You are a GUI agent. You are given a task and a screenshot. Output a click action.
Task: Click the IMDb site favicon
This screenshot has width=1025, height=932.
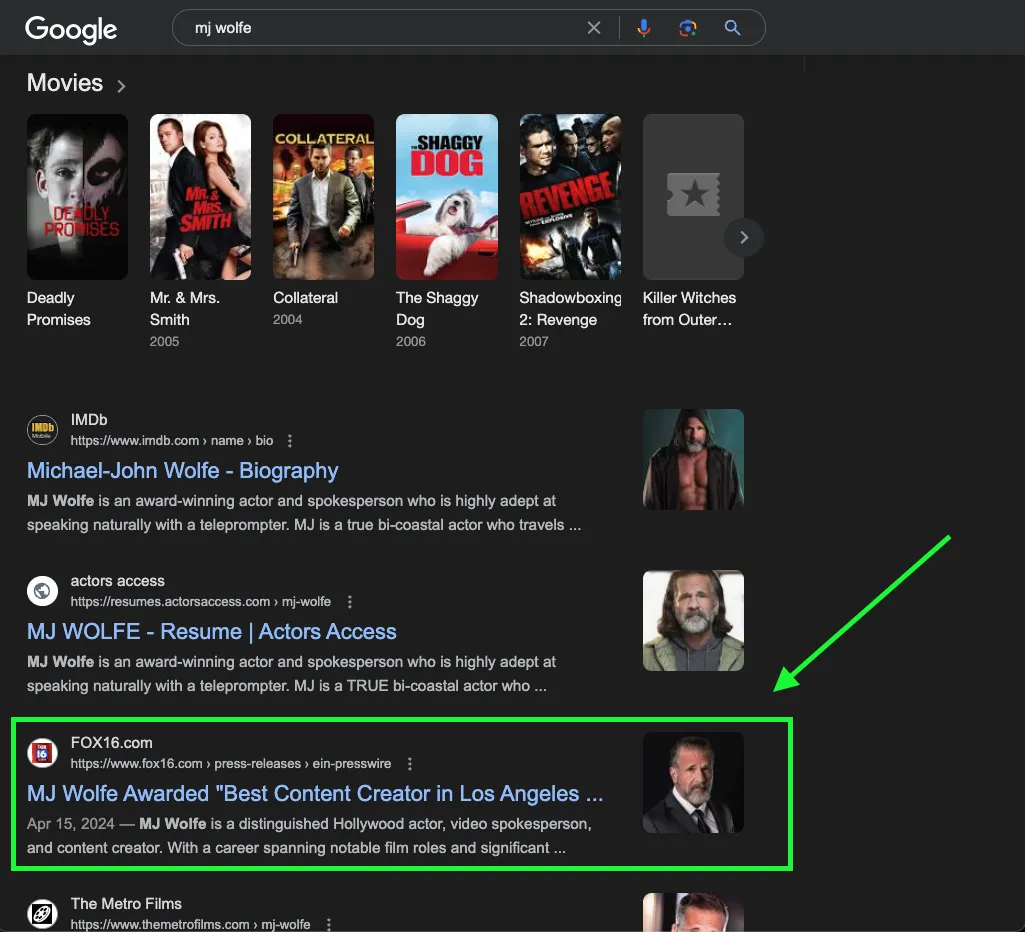pyautogui.click(x=42, y=430)
